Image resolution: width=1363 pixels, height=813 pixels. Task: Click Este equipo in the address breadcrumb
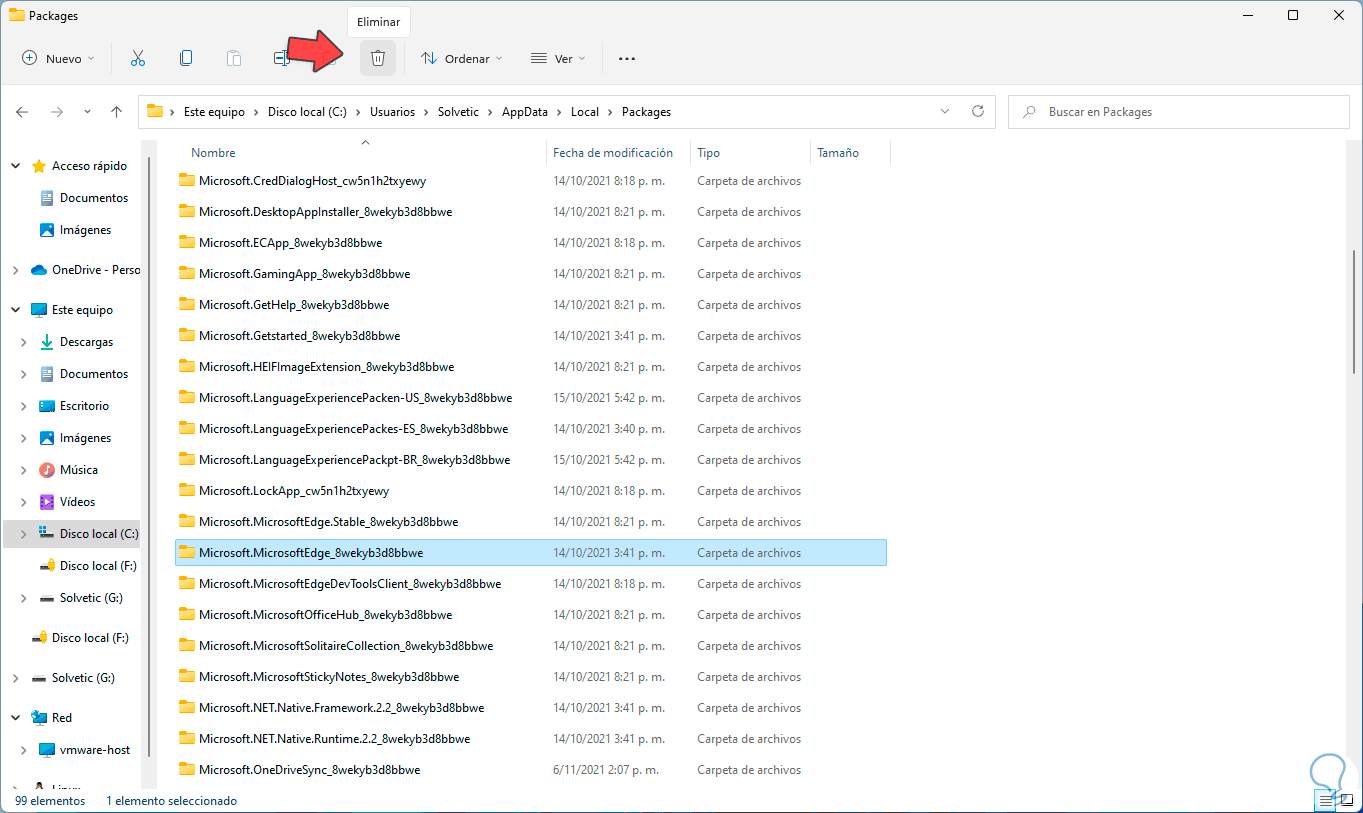(214, 112)
